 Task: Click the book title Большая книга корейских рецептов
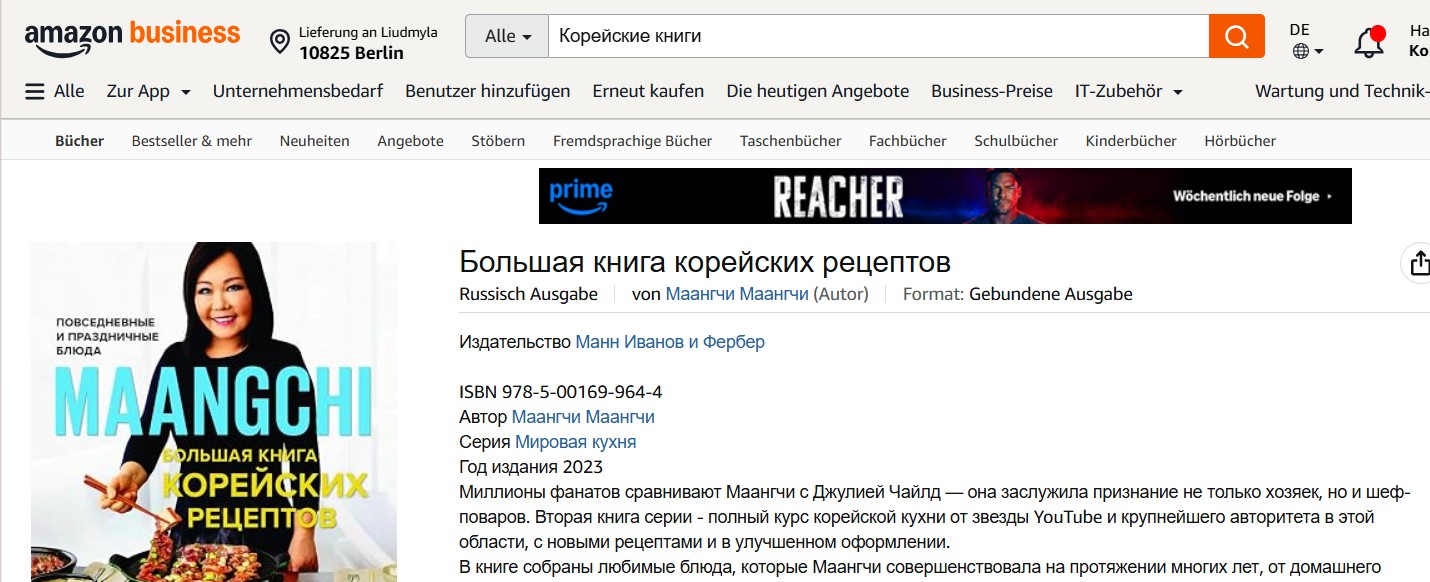(705, 262)
